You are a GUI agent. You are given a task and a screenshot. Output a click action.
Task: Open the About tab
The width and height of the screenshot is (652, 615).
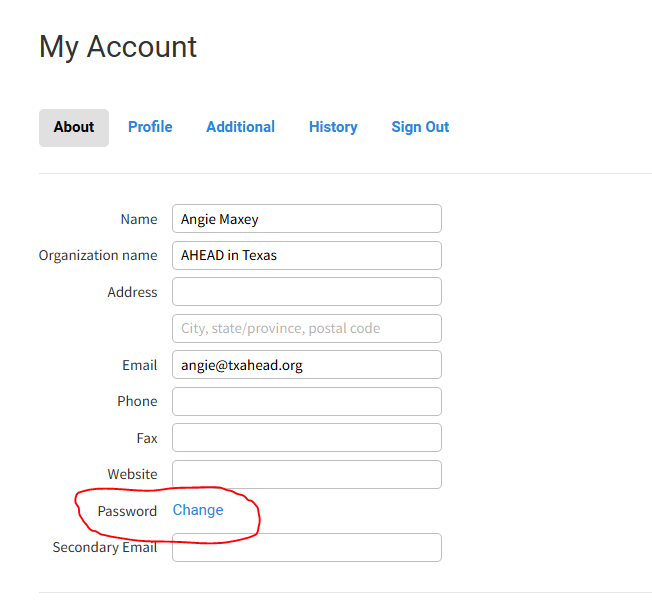(74, 127)
